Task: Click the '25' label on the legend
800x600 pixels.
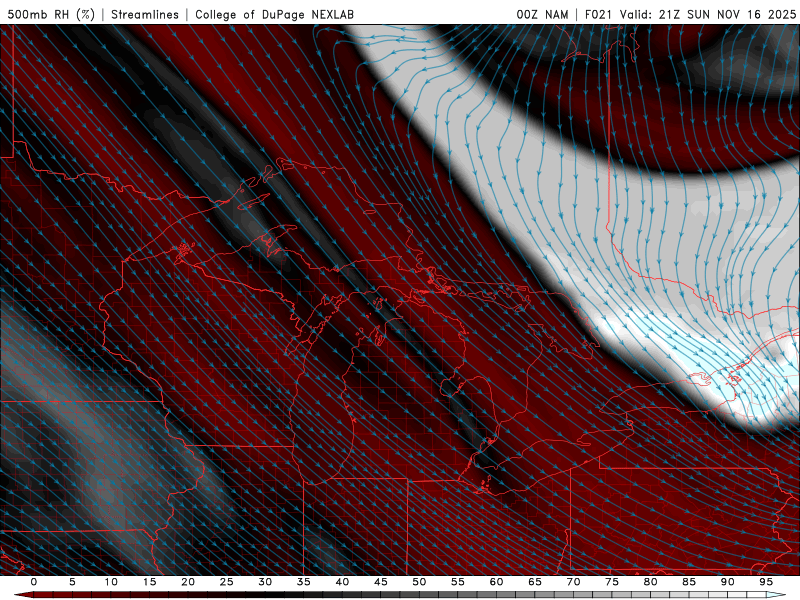Action: [227, 582]
